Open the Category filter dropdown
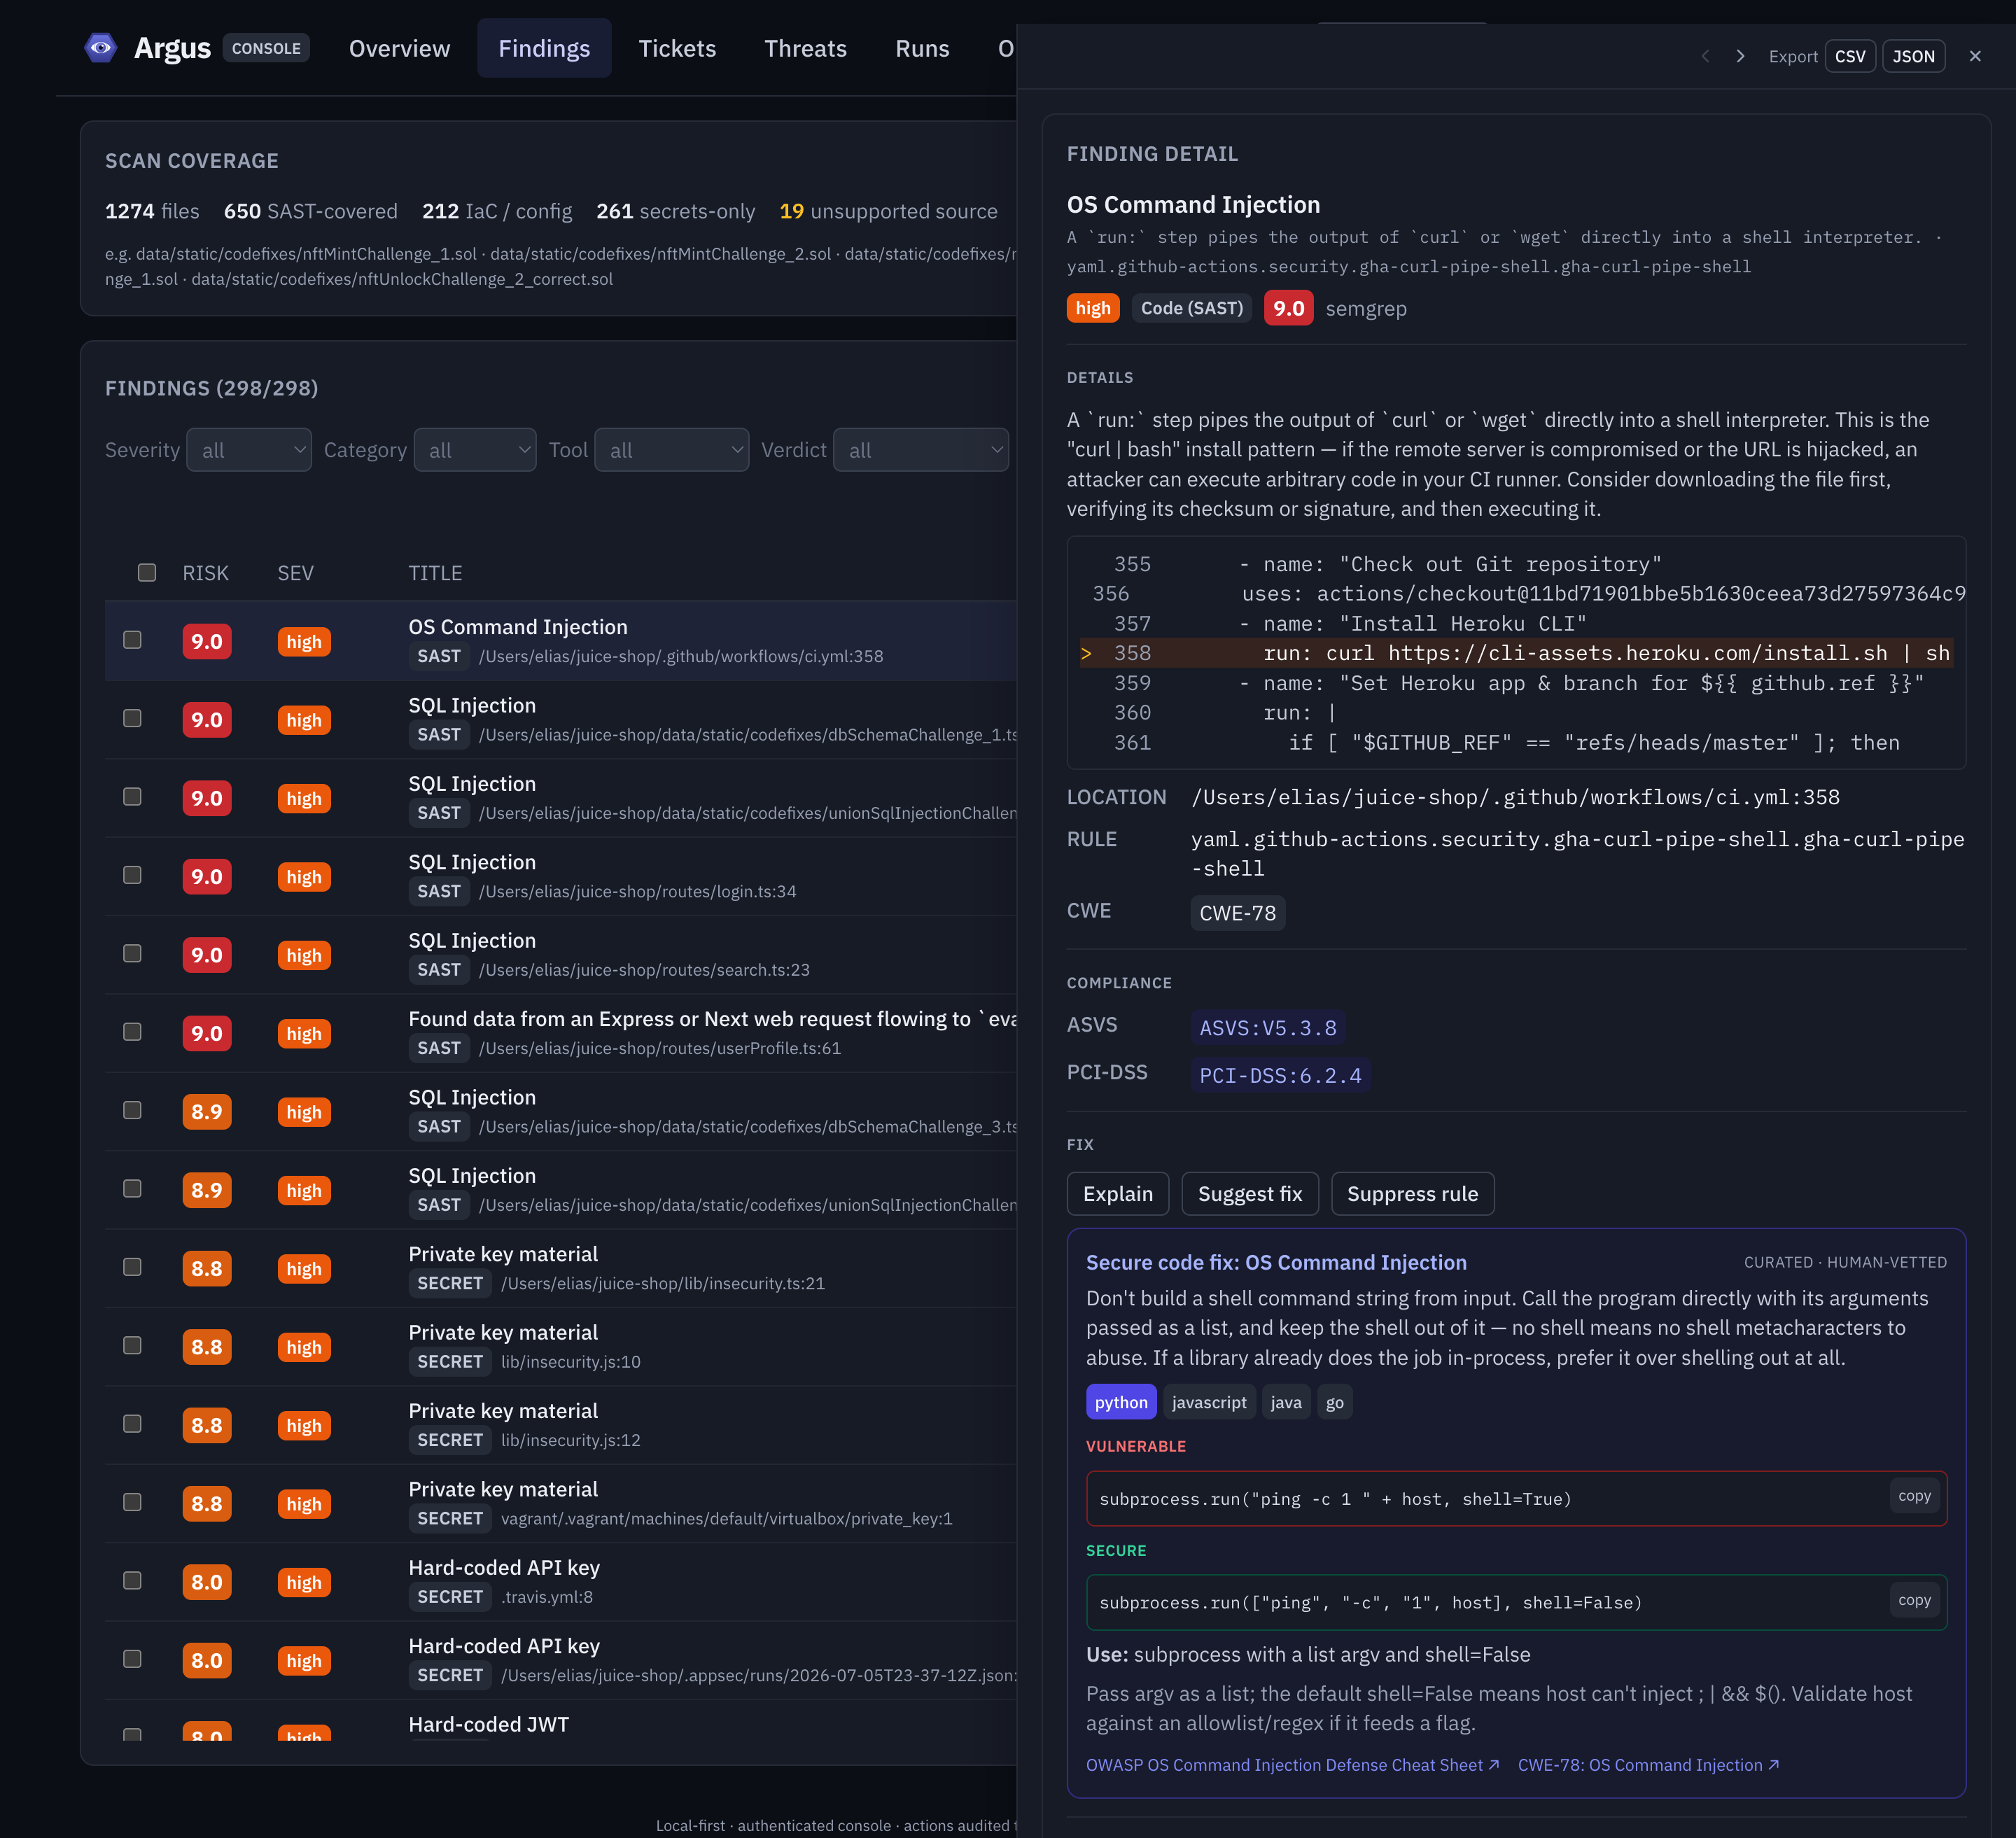 tap(475, 450)
